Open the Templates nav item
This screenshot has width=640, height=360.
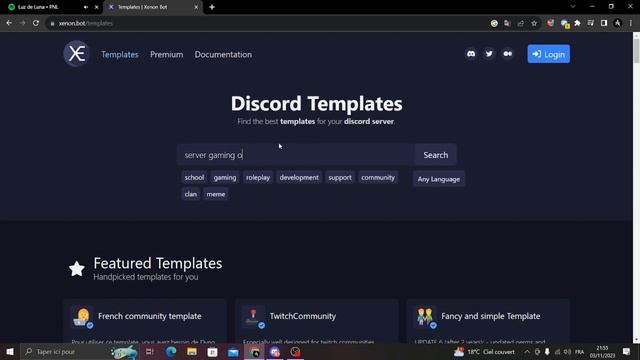click(120, 54)
